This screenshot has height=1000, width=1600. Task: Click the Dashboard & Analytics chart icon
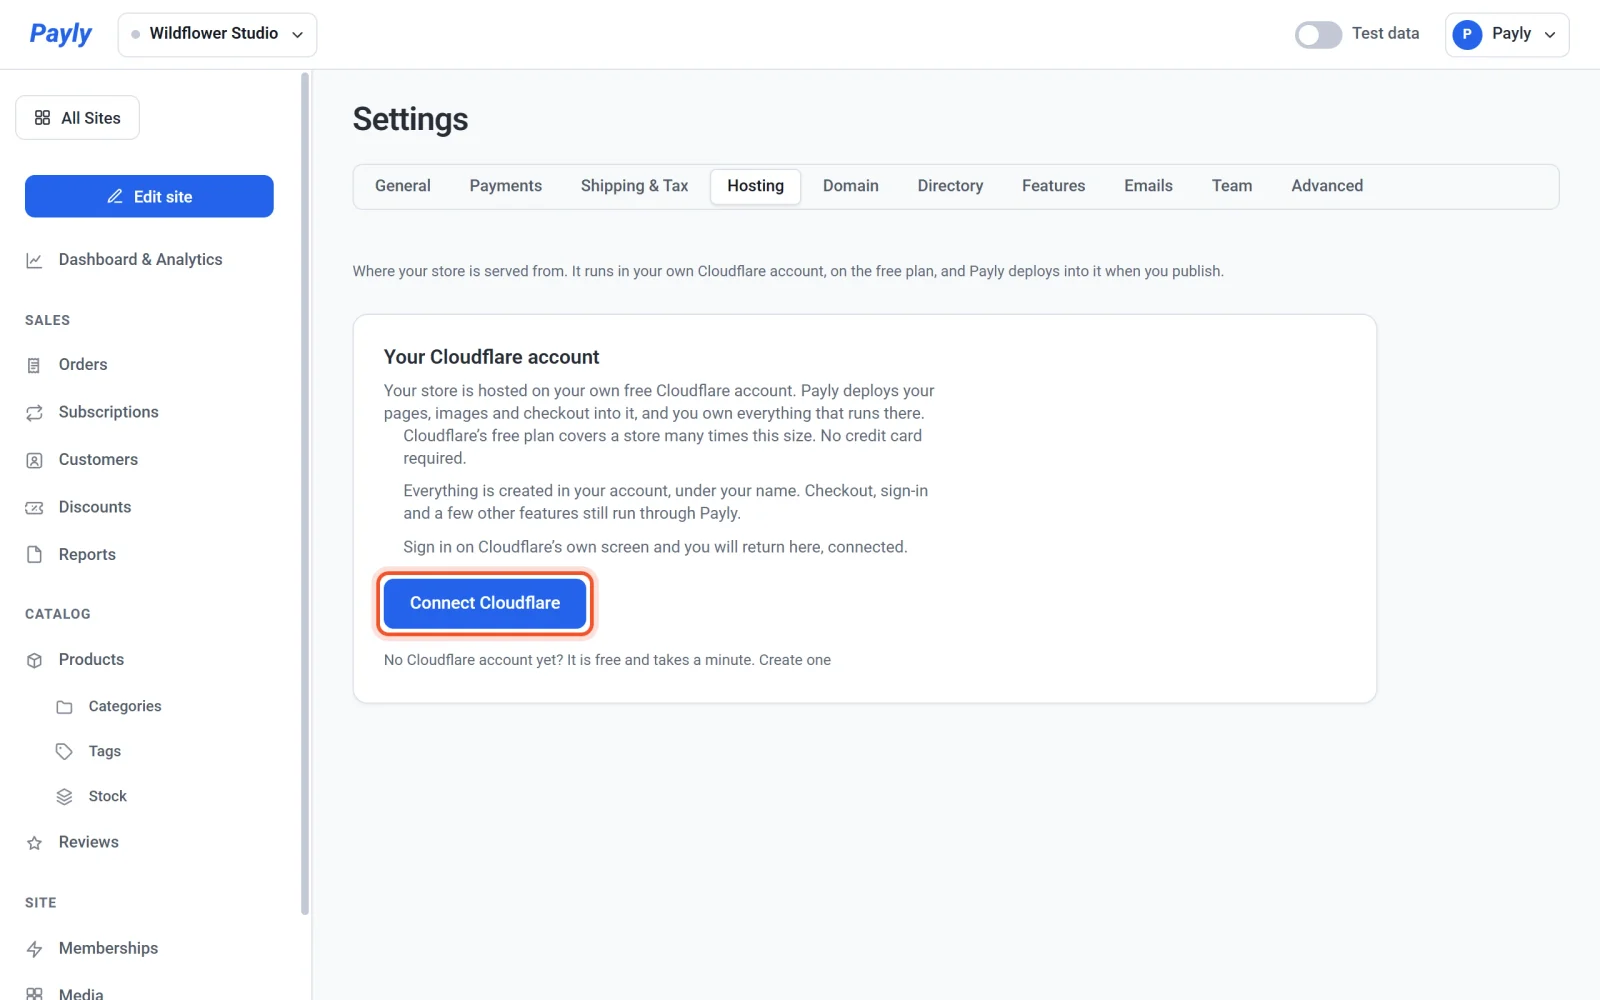tap(34, 260)
